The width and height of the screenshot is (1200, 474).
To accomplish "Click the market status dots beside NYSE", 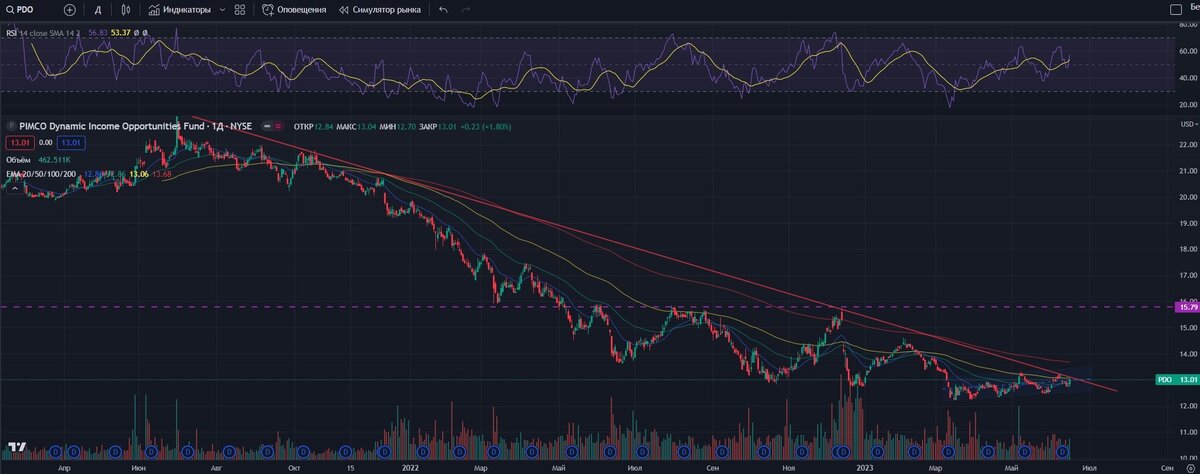I will pyautogui.click(x=270, y=127).
